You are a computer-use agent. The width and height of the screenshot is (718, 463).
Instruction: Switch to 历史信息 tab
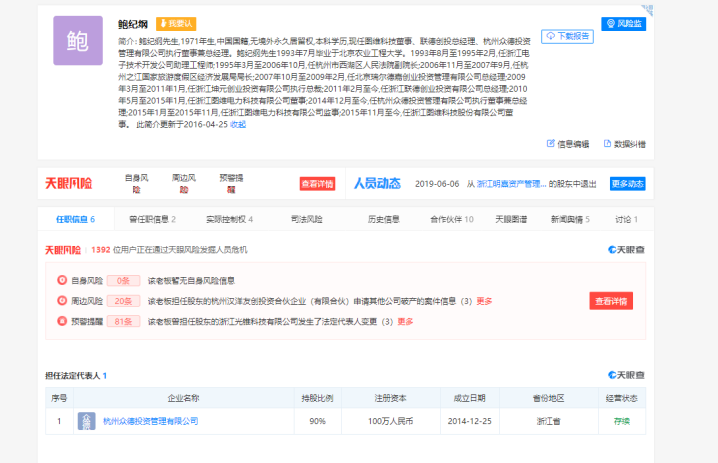coord(384,219)
